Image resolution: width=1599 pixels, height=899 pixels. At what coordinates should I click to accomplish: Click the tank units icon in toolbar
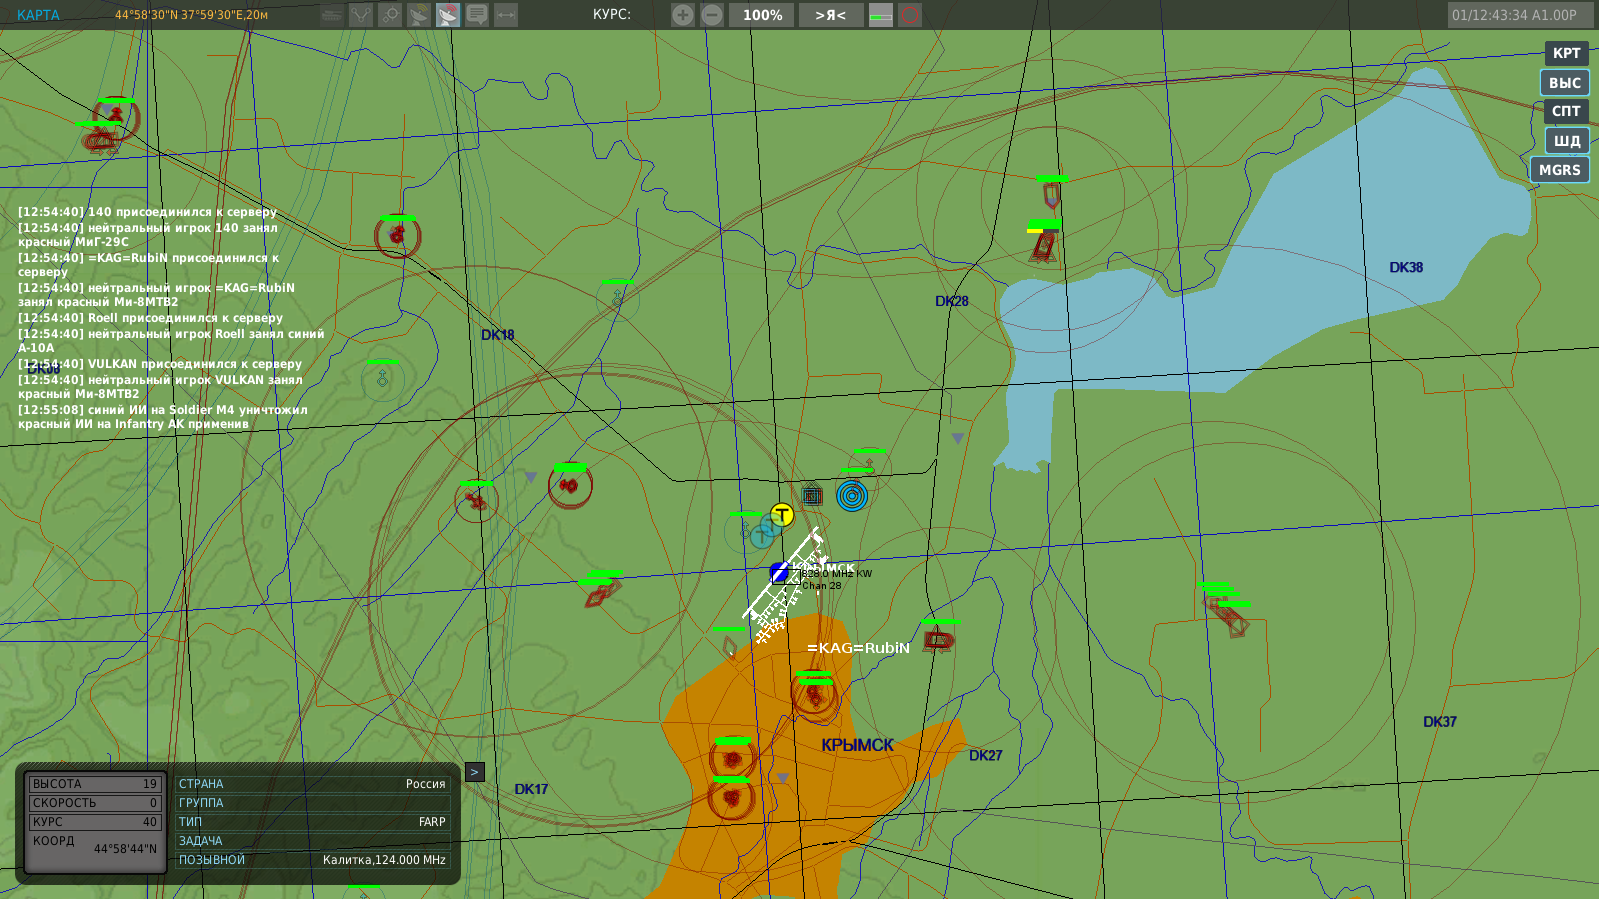click(332, 15)
